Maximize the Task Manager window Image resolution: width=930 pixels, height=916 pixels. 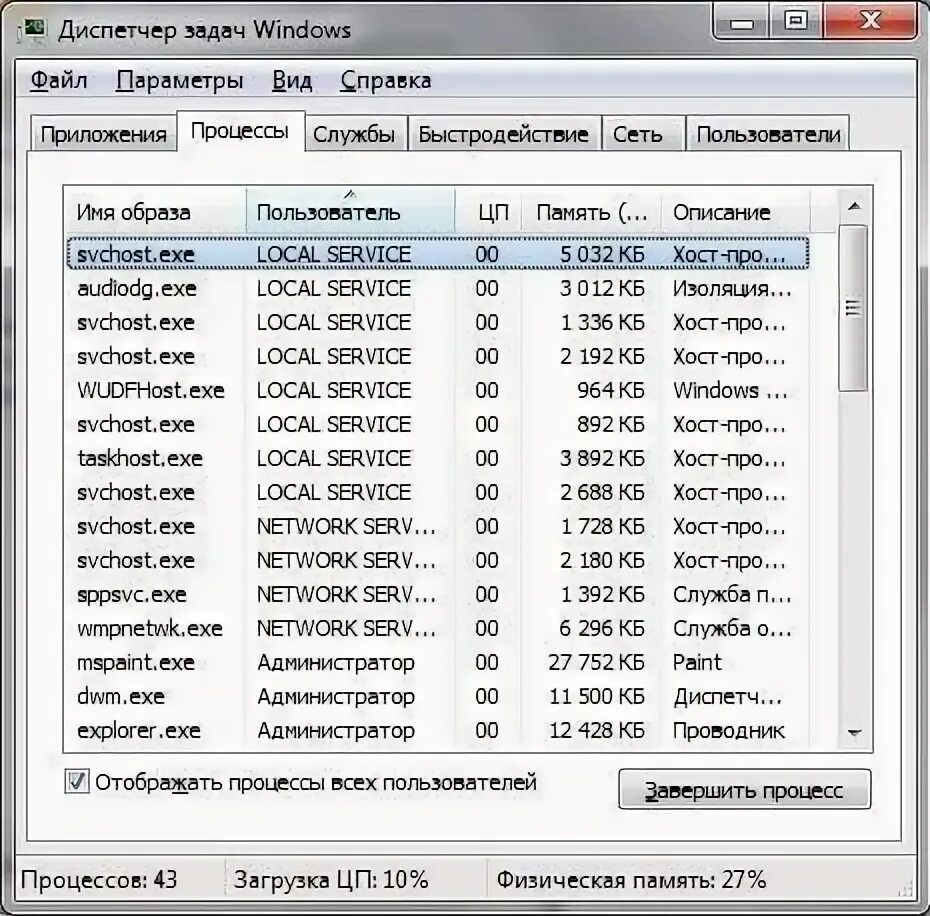pyautogui.click(x=796, y=21)
